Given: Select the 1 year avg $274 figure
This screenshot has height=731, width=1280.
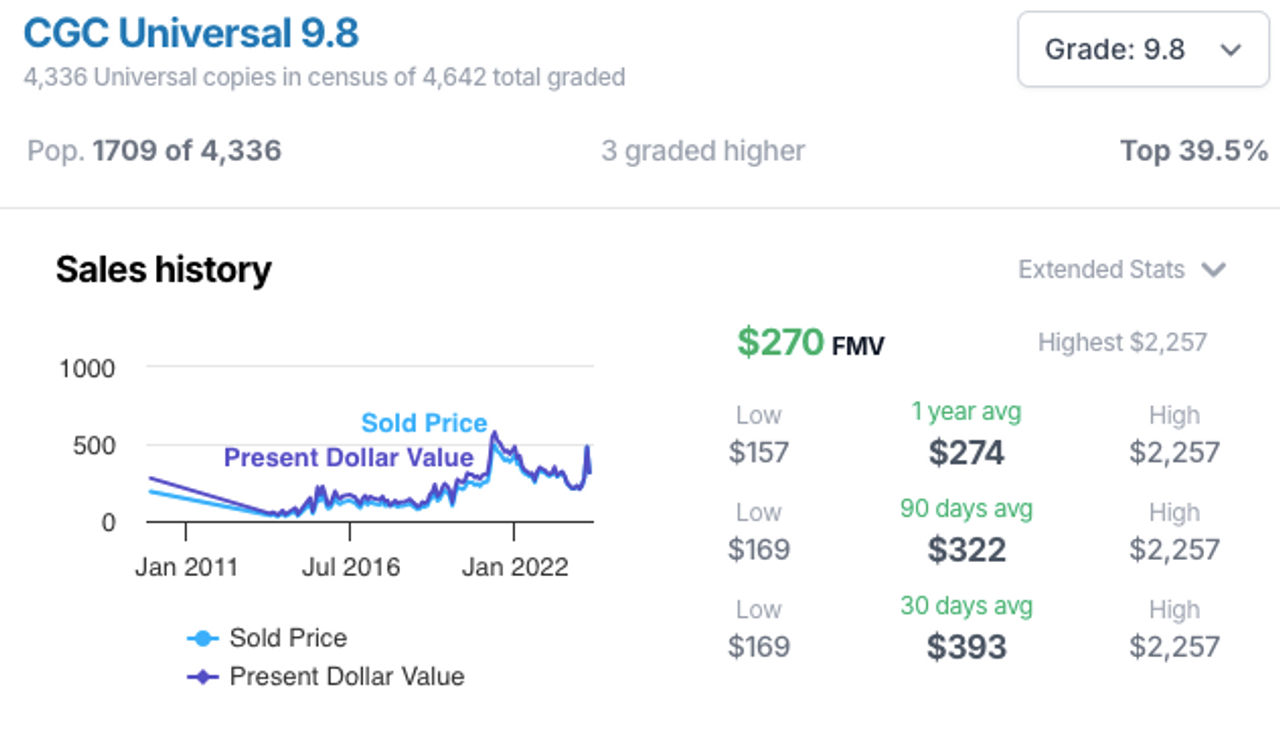Looking at the screenshot, I should click(x=966, y=453).
